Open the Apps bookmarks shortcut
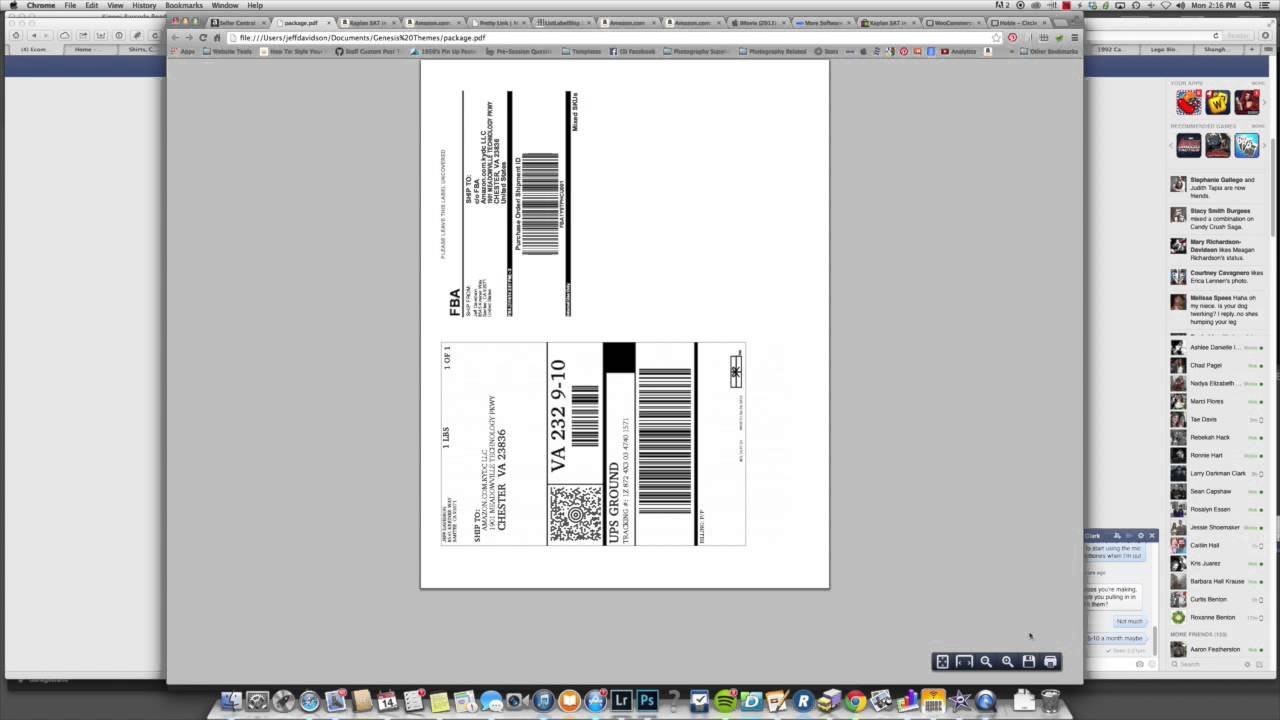 click(x=183, y=51)
